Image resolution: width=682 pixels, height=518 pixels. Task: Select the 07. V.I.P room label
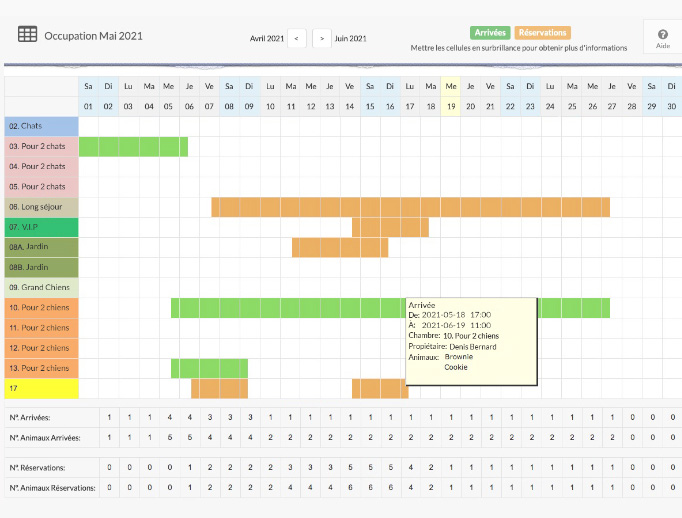coord(41,227)
